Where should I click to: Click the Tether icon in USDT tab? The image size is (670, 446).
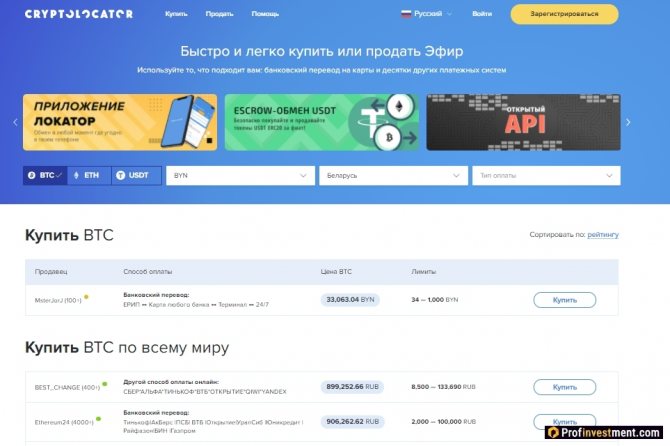(120, 175)
